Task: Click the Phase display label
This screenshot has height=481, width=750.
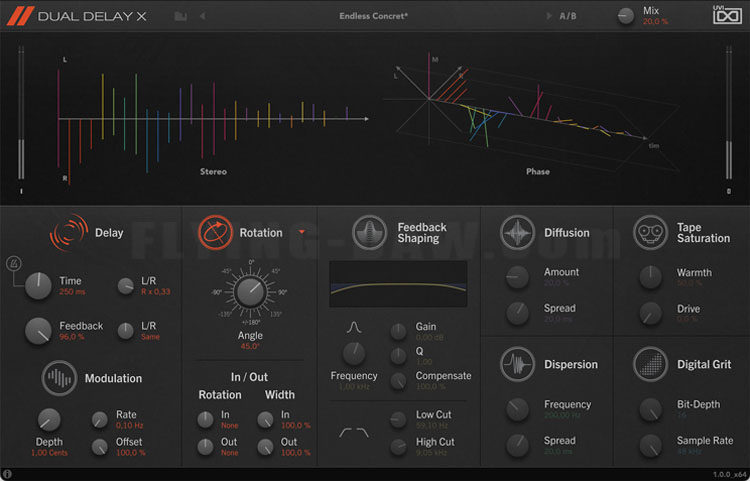Action: pyautogui.click(x=538, y=171)
